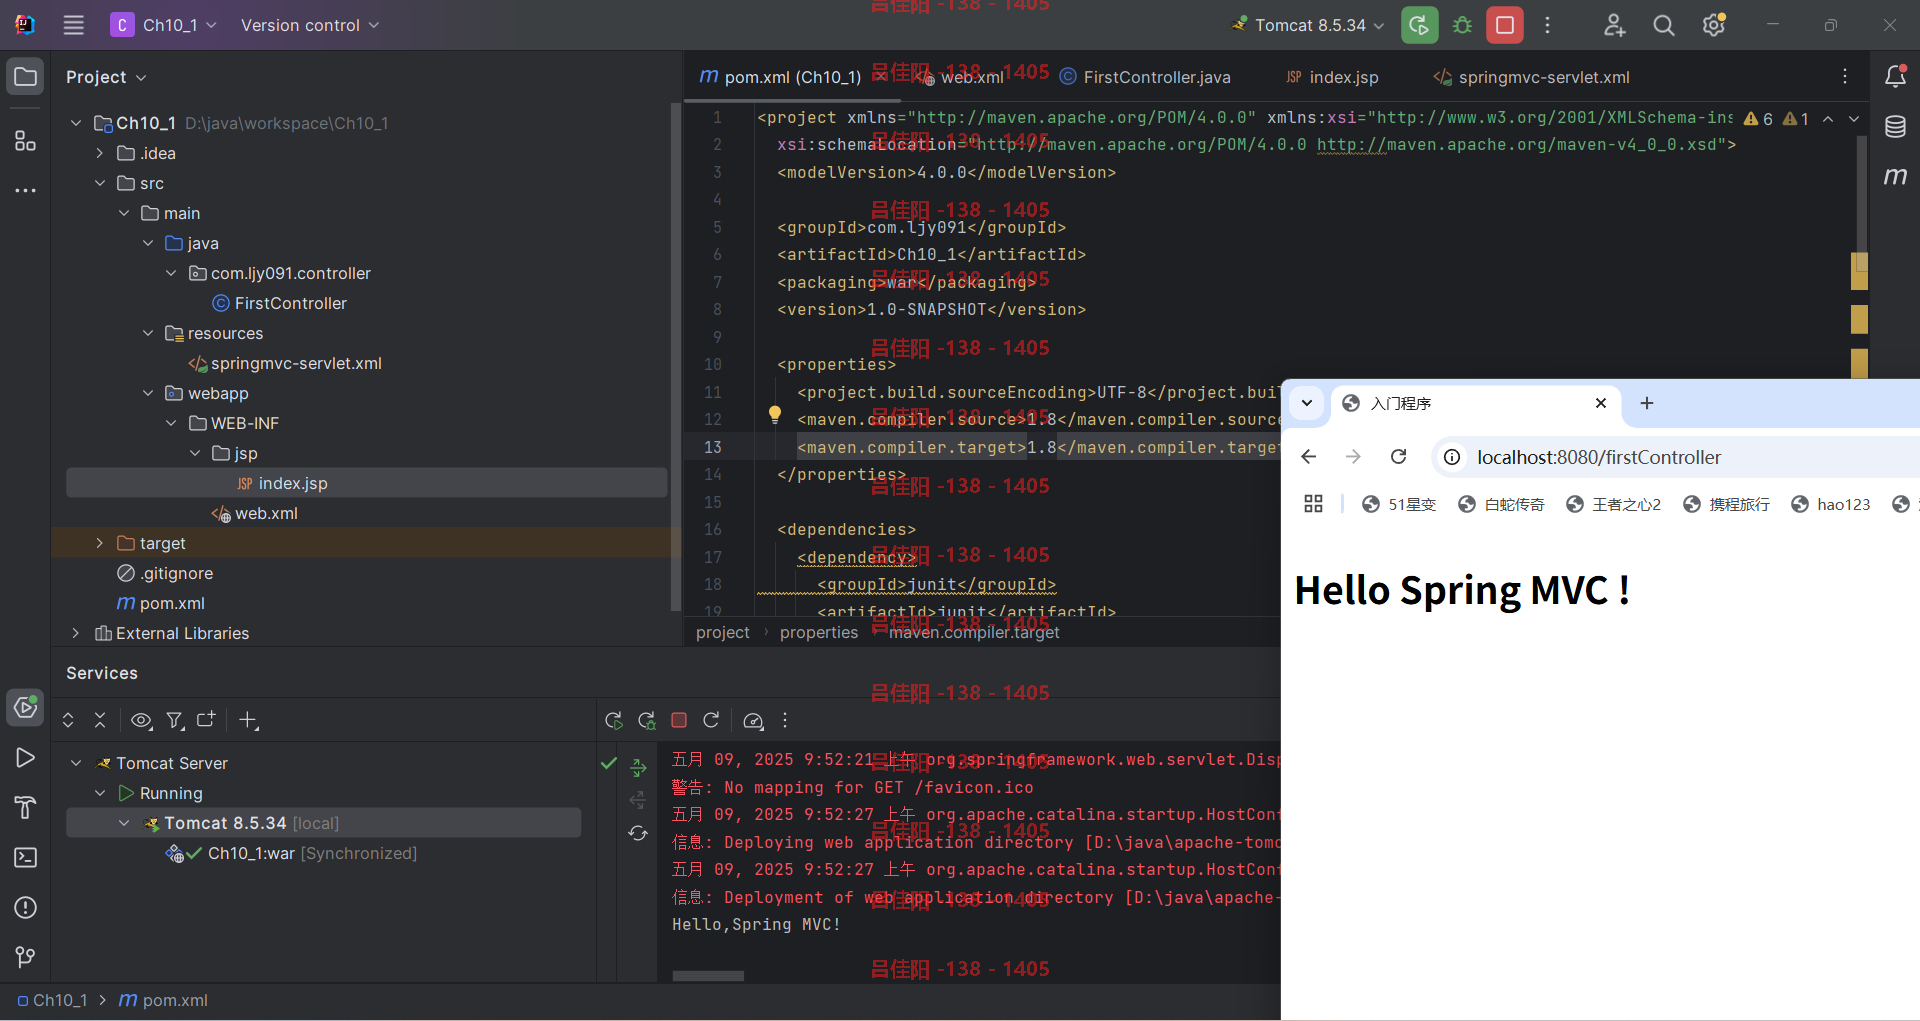Show more tool windows ellipsis
The height and width of the screenshot is (1021, 1920).
point(26,190)
